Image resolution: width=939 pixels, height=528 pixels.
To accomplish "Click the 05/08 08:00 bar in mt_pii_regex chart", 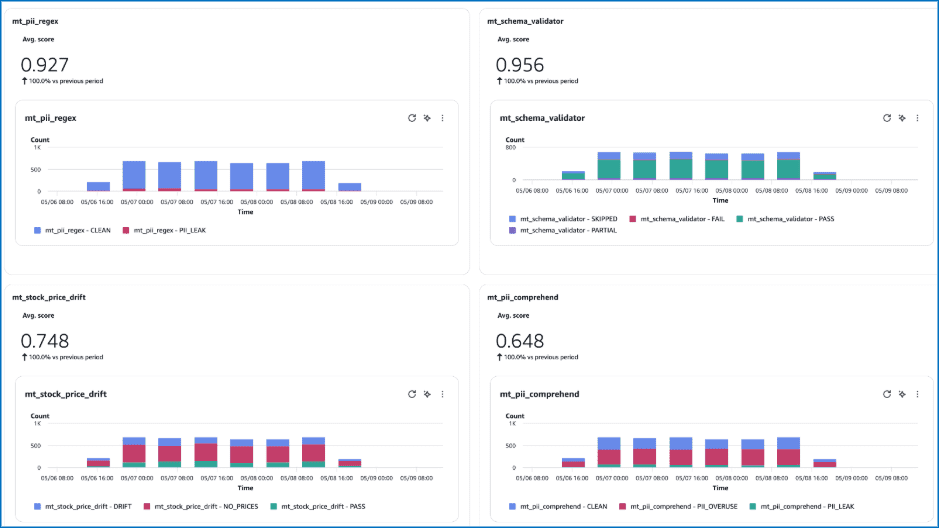I will (x=313, y=176).
